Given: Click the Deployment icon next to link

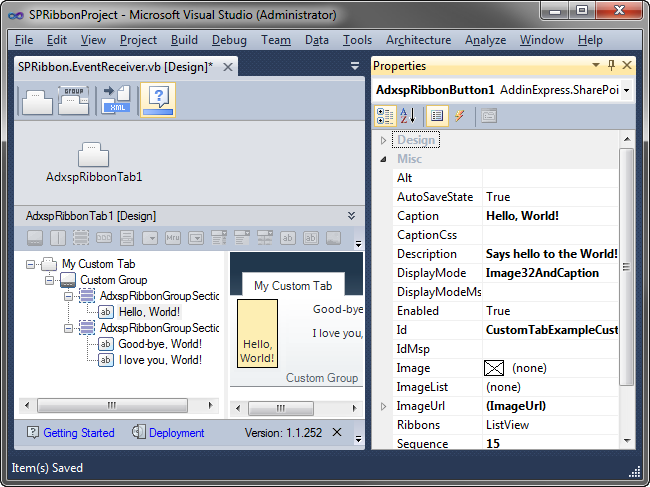Looking at the screenshot, I should (x=139, y=432).
